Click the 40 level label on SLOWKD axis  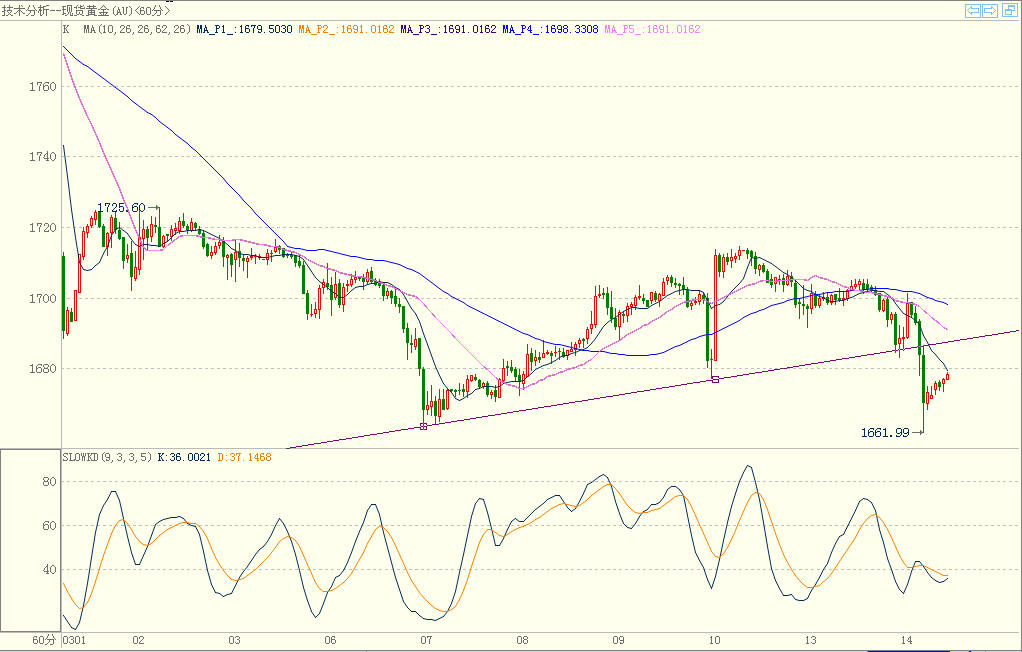[x=50, y=570]
